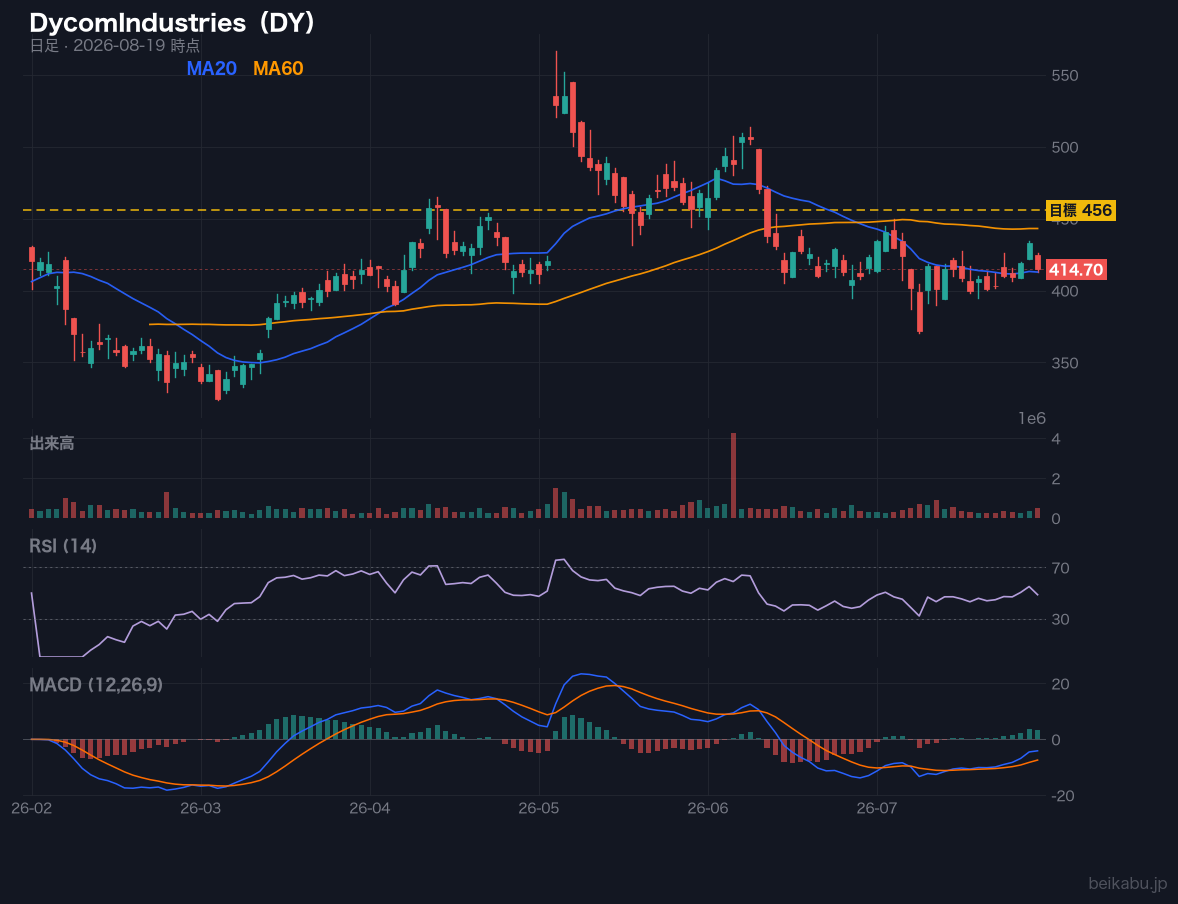Viewport: 1178px width, 904px height.
Task: Click the 500 price axis label
Action: coord(1065,147)
